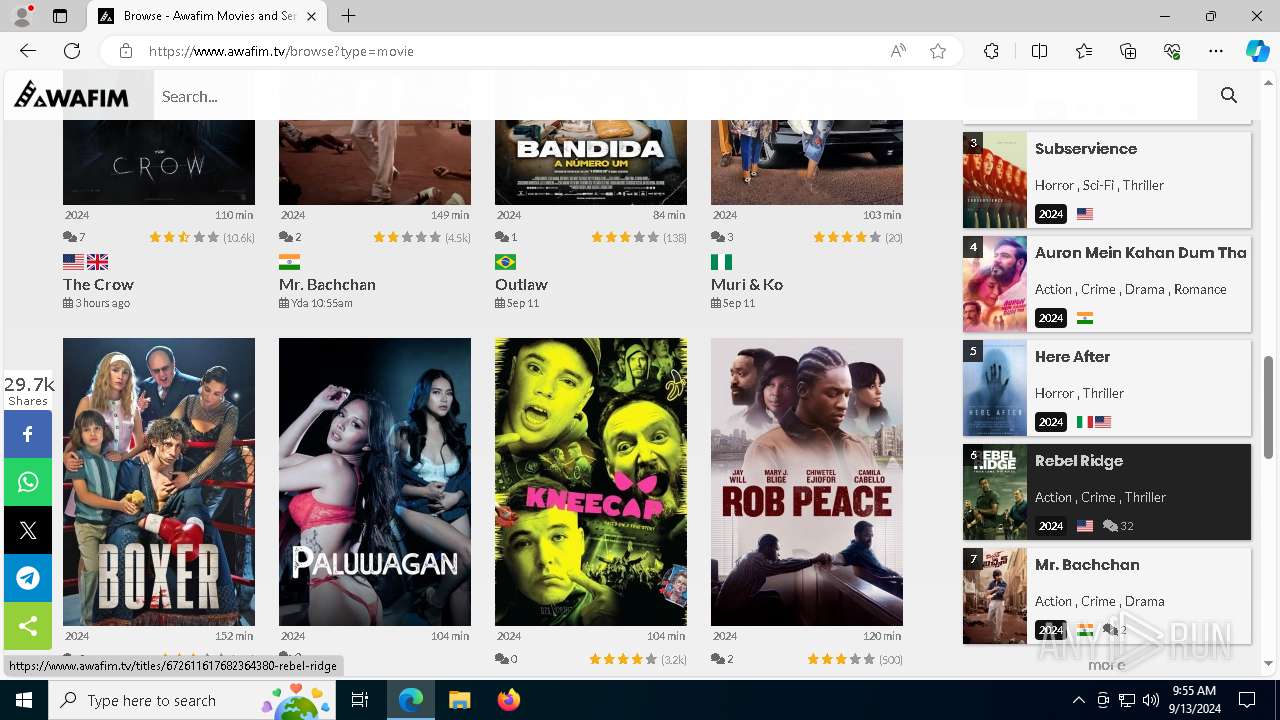Open Task View on the taskbar

pos(360,700)
